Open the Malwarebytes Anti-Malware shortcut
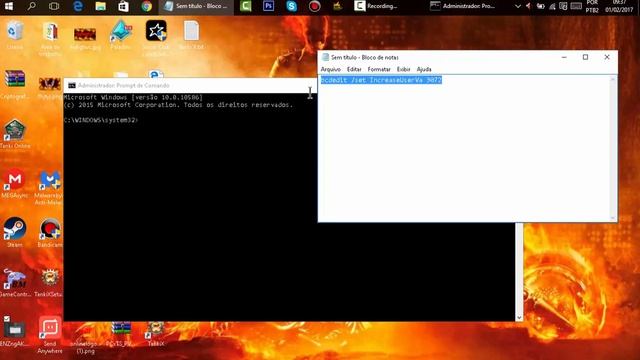Viewport: 640px width, 360px height. click(x=49, y=187)
